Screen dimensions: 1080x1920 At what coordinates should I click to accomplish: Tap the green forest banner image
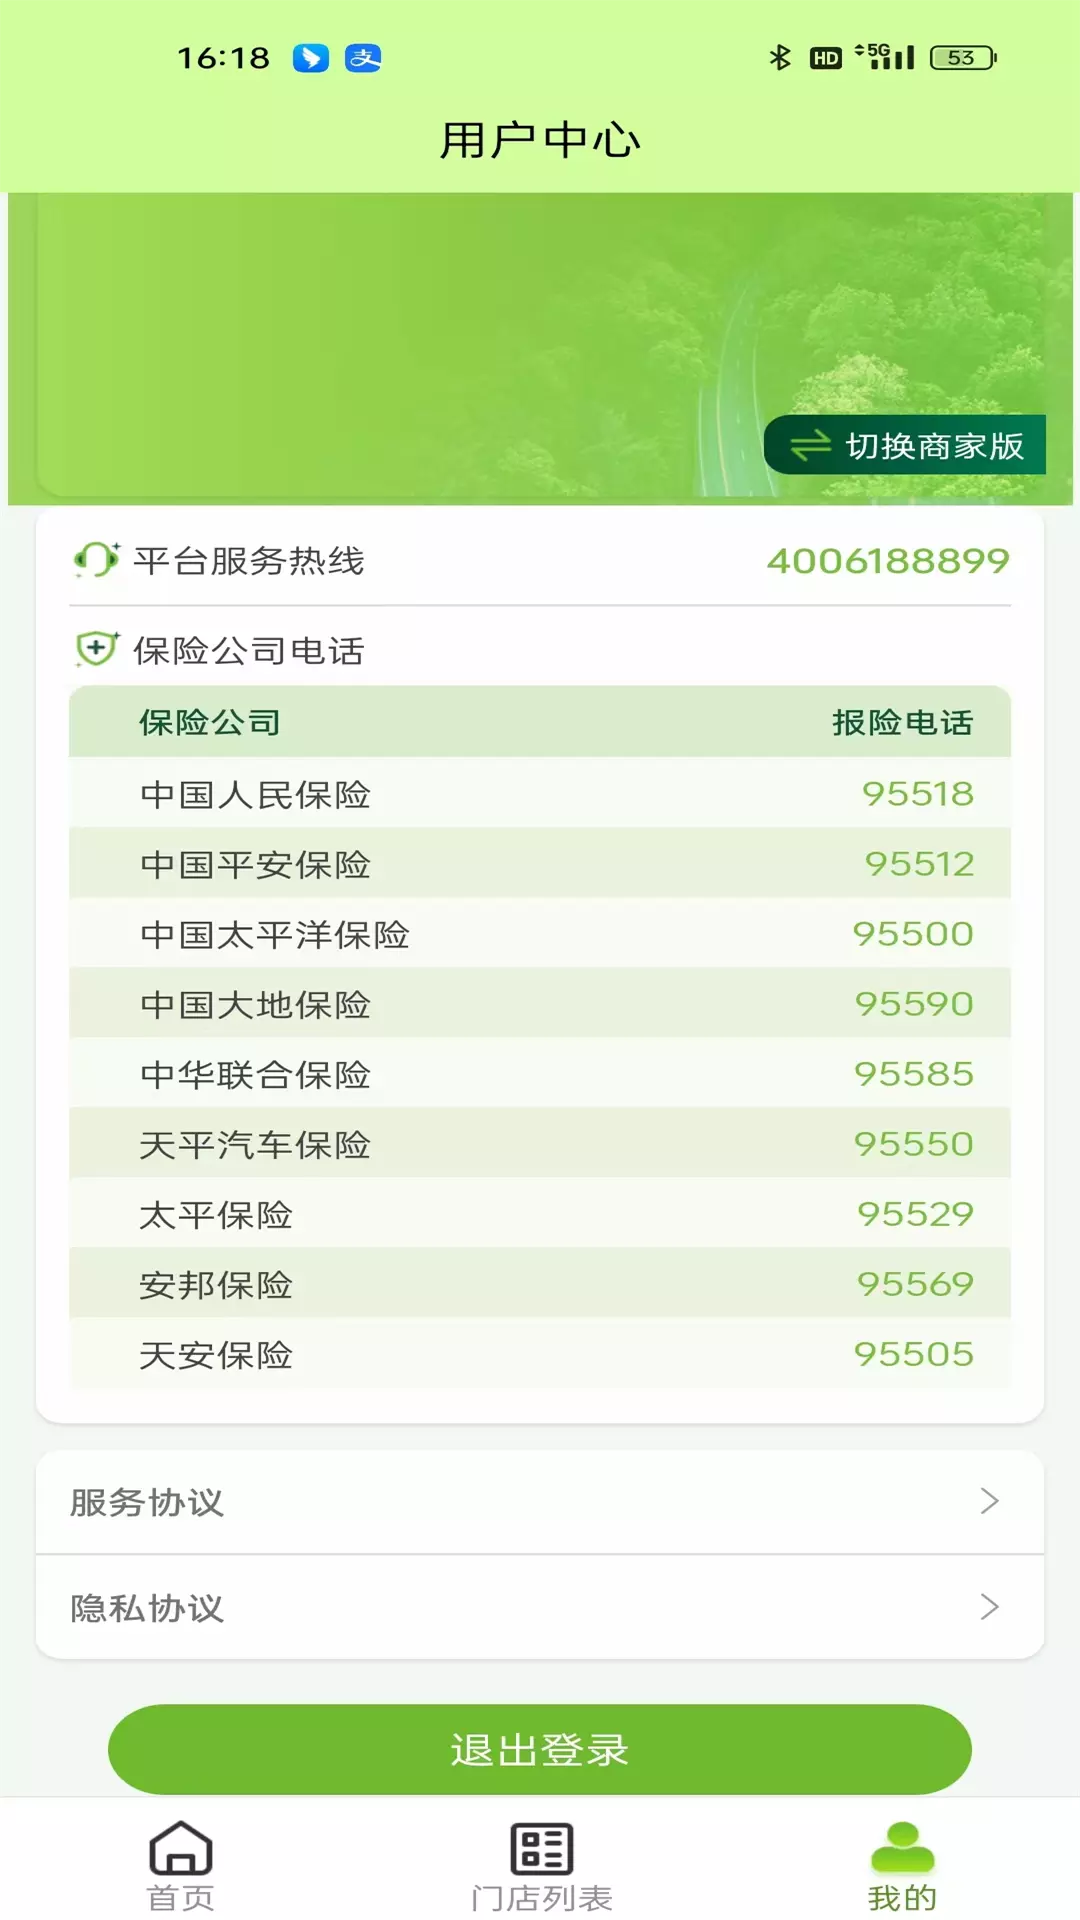(x=400, y=340)
